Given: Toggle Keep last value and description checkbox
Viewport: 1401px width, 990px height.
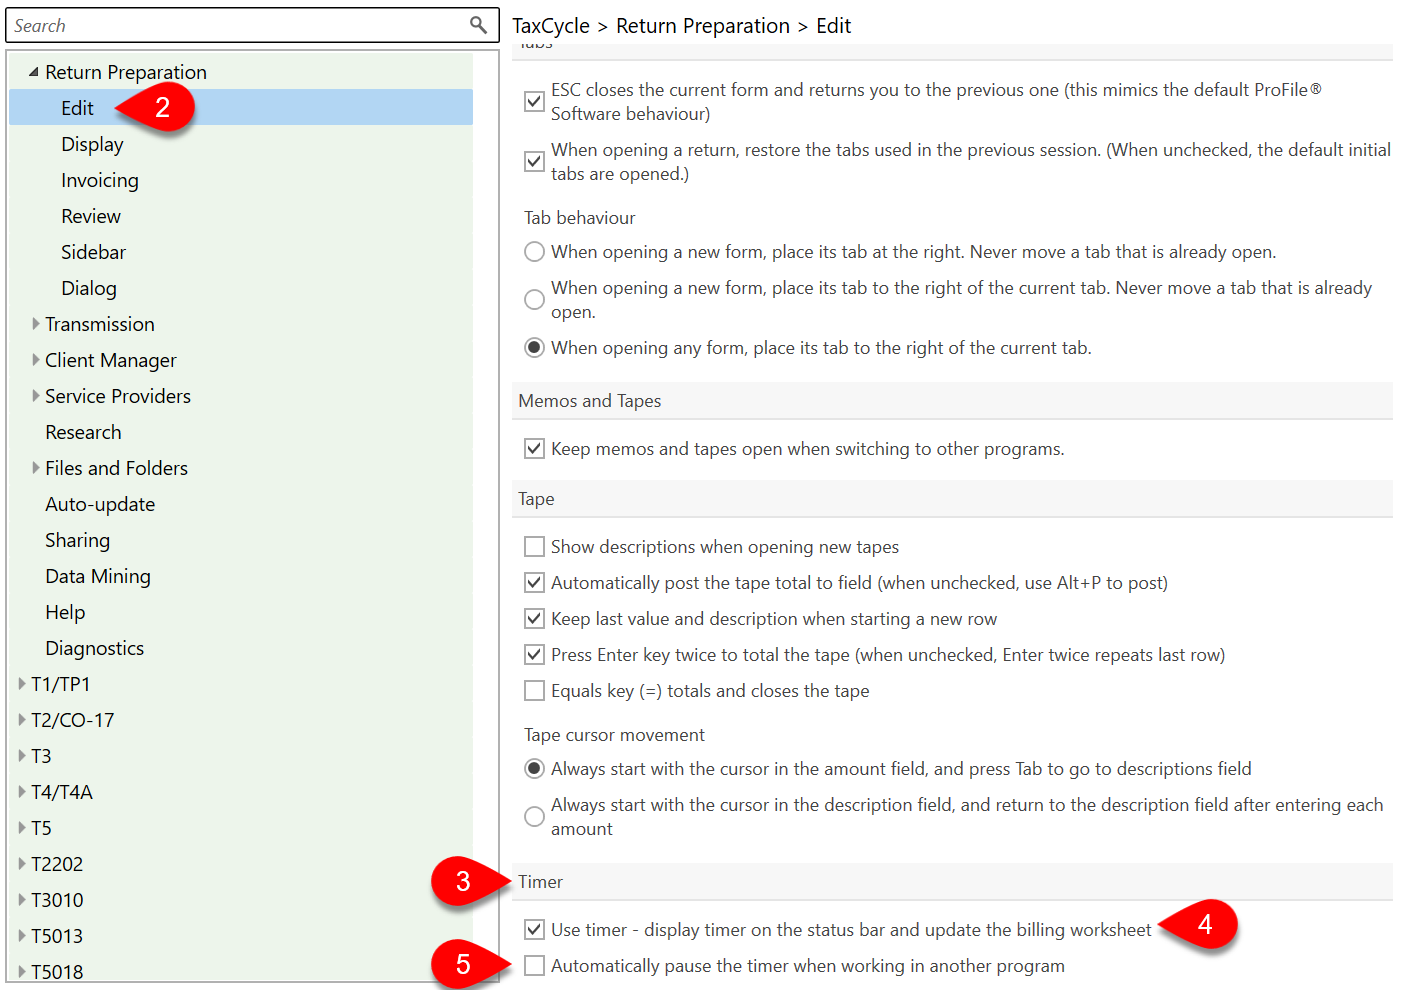Looking at the screenshot, I should [535, 619].
